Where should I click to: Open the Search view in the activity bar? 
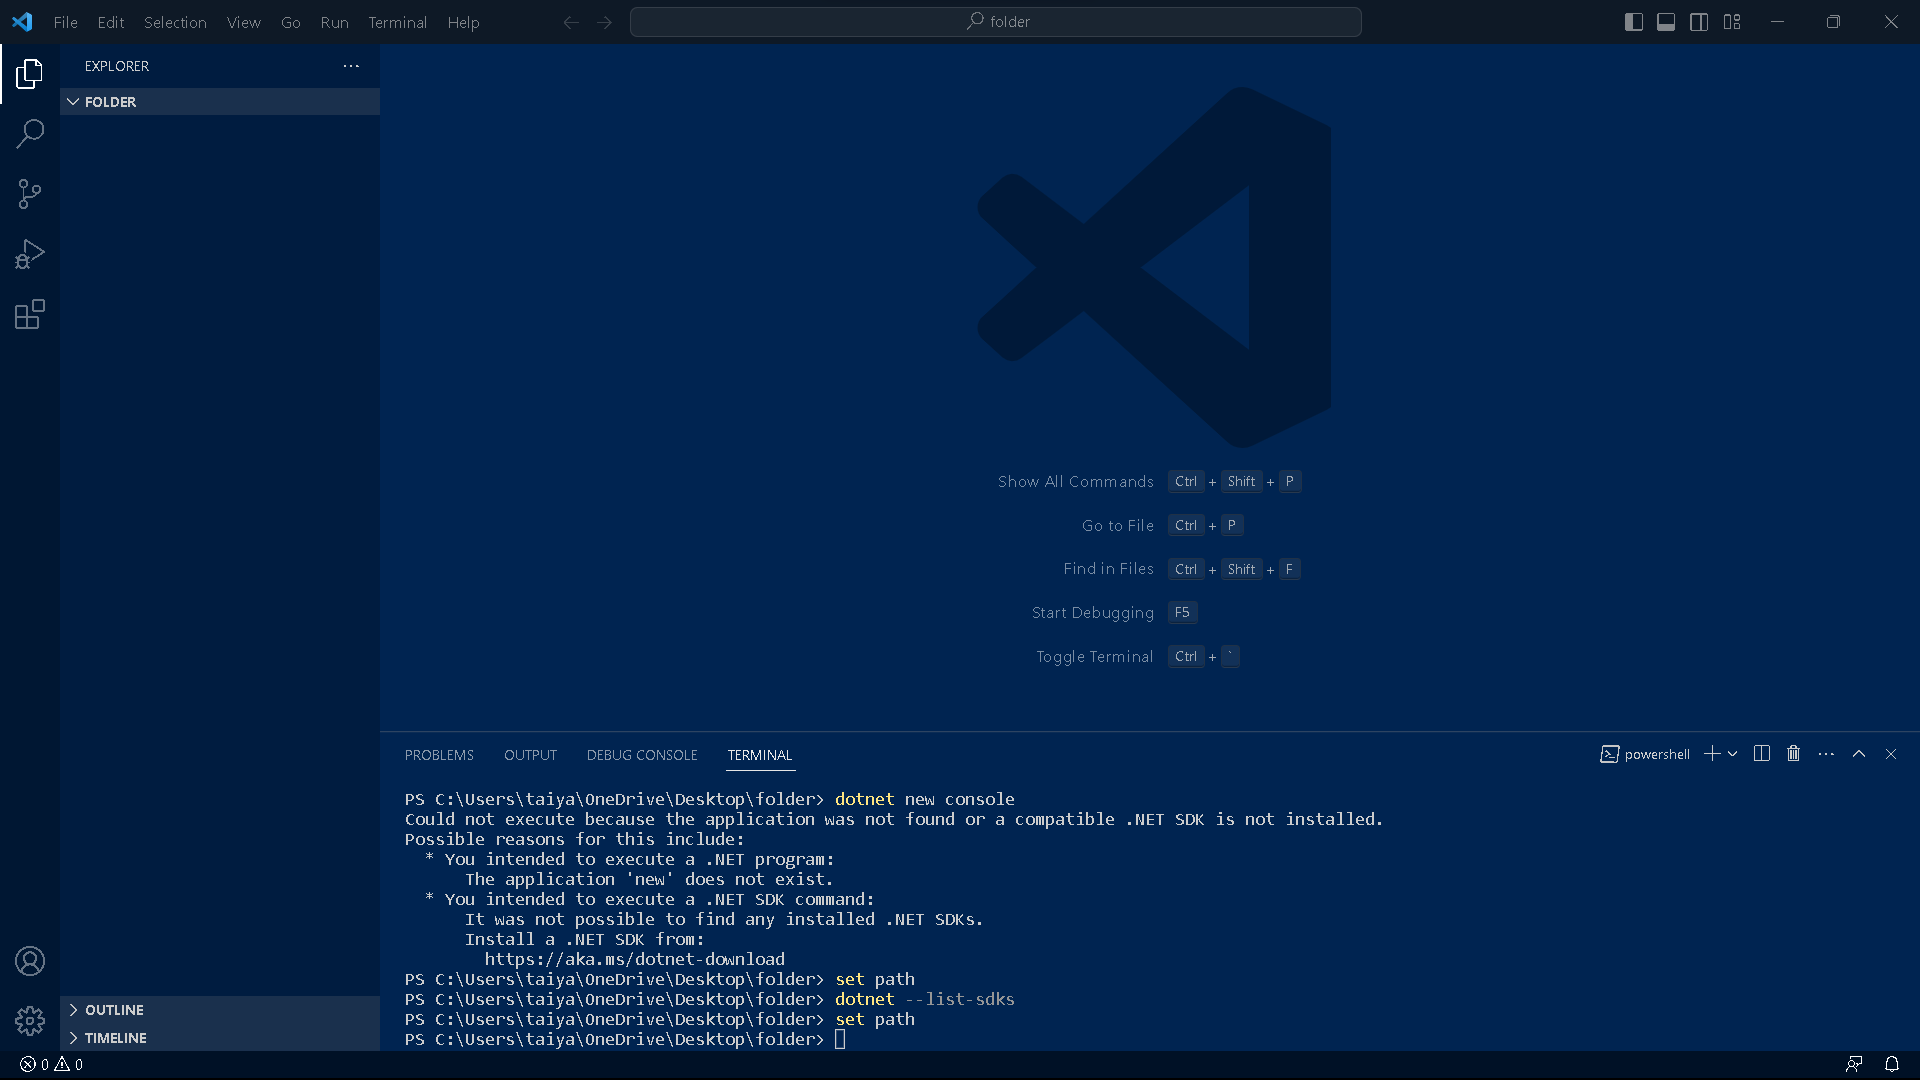[x=30, y=133]
